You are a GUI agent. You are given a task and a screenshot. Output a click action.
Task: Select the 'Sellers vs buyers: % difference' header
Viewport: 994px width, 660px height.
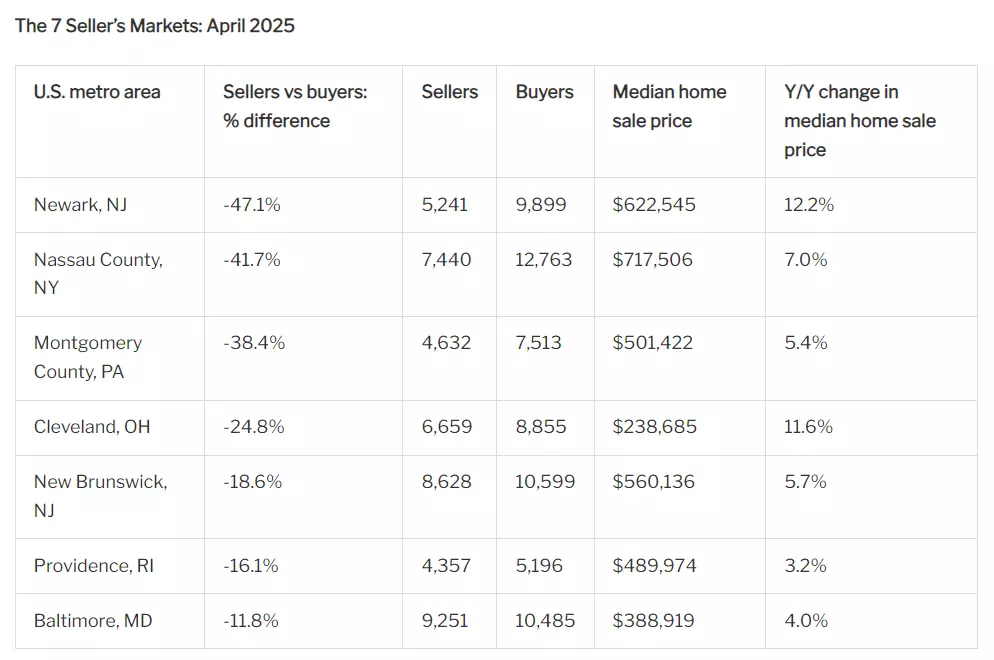pos(295,106)
